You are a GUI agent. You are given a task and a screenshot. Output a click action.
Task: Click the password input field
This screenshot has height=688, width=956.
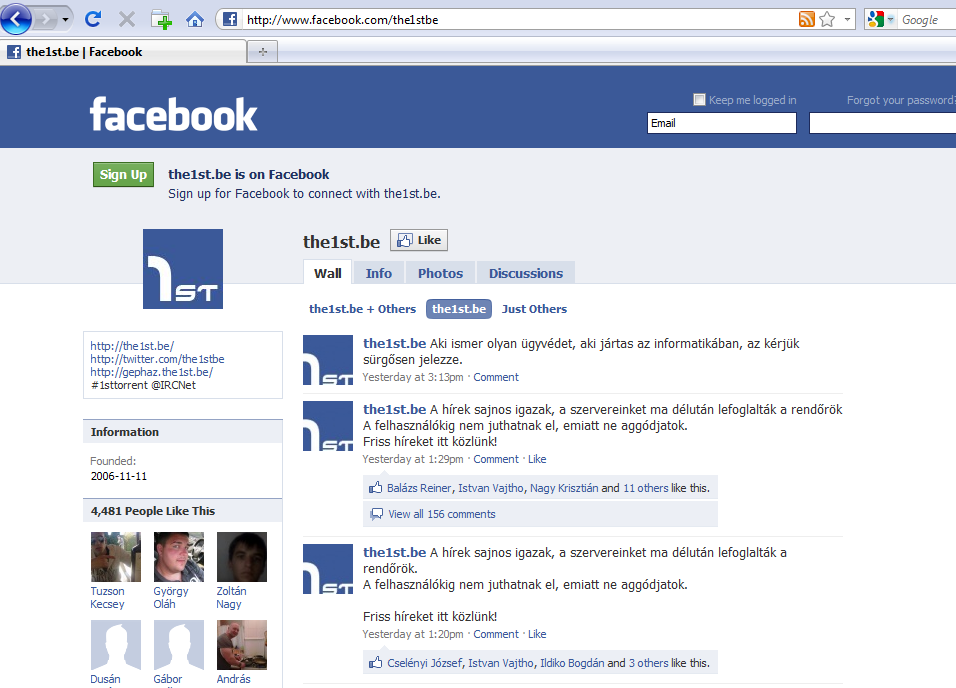click(882, 123)
